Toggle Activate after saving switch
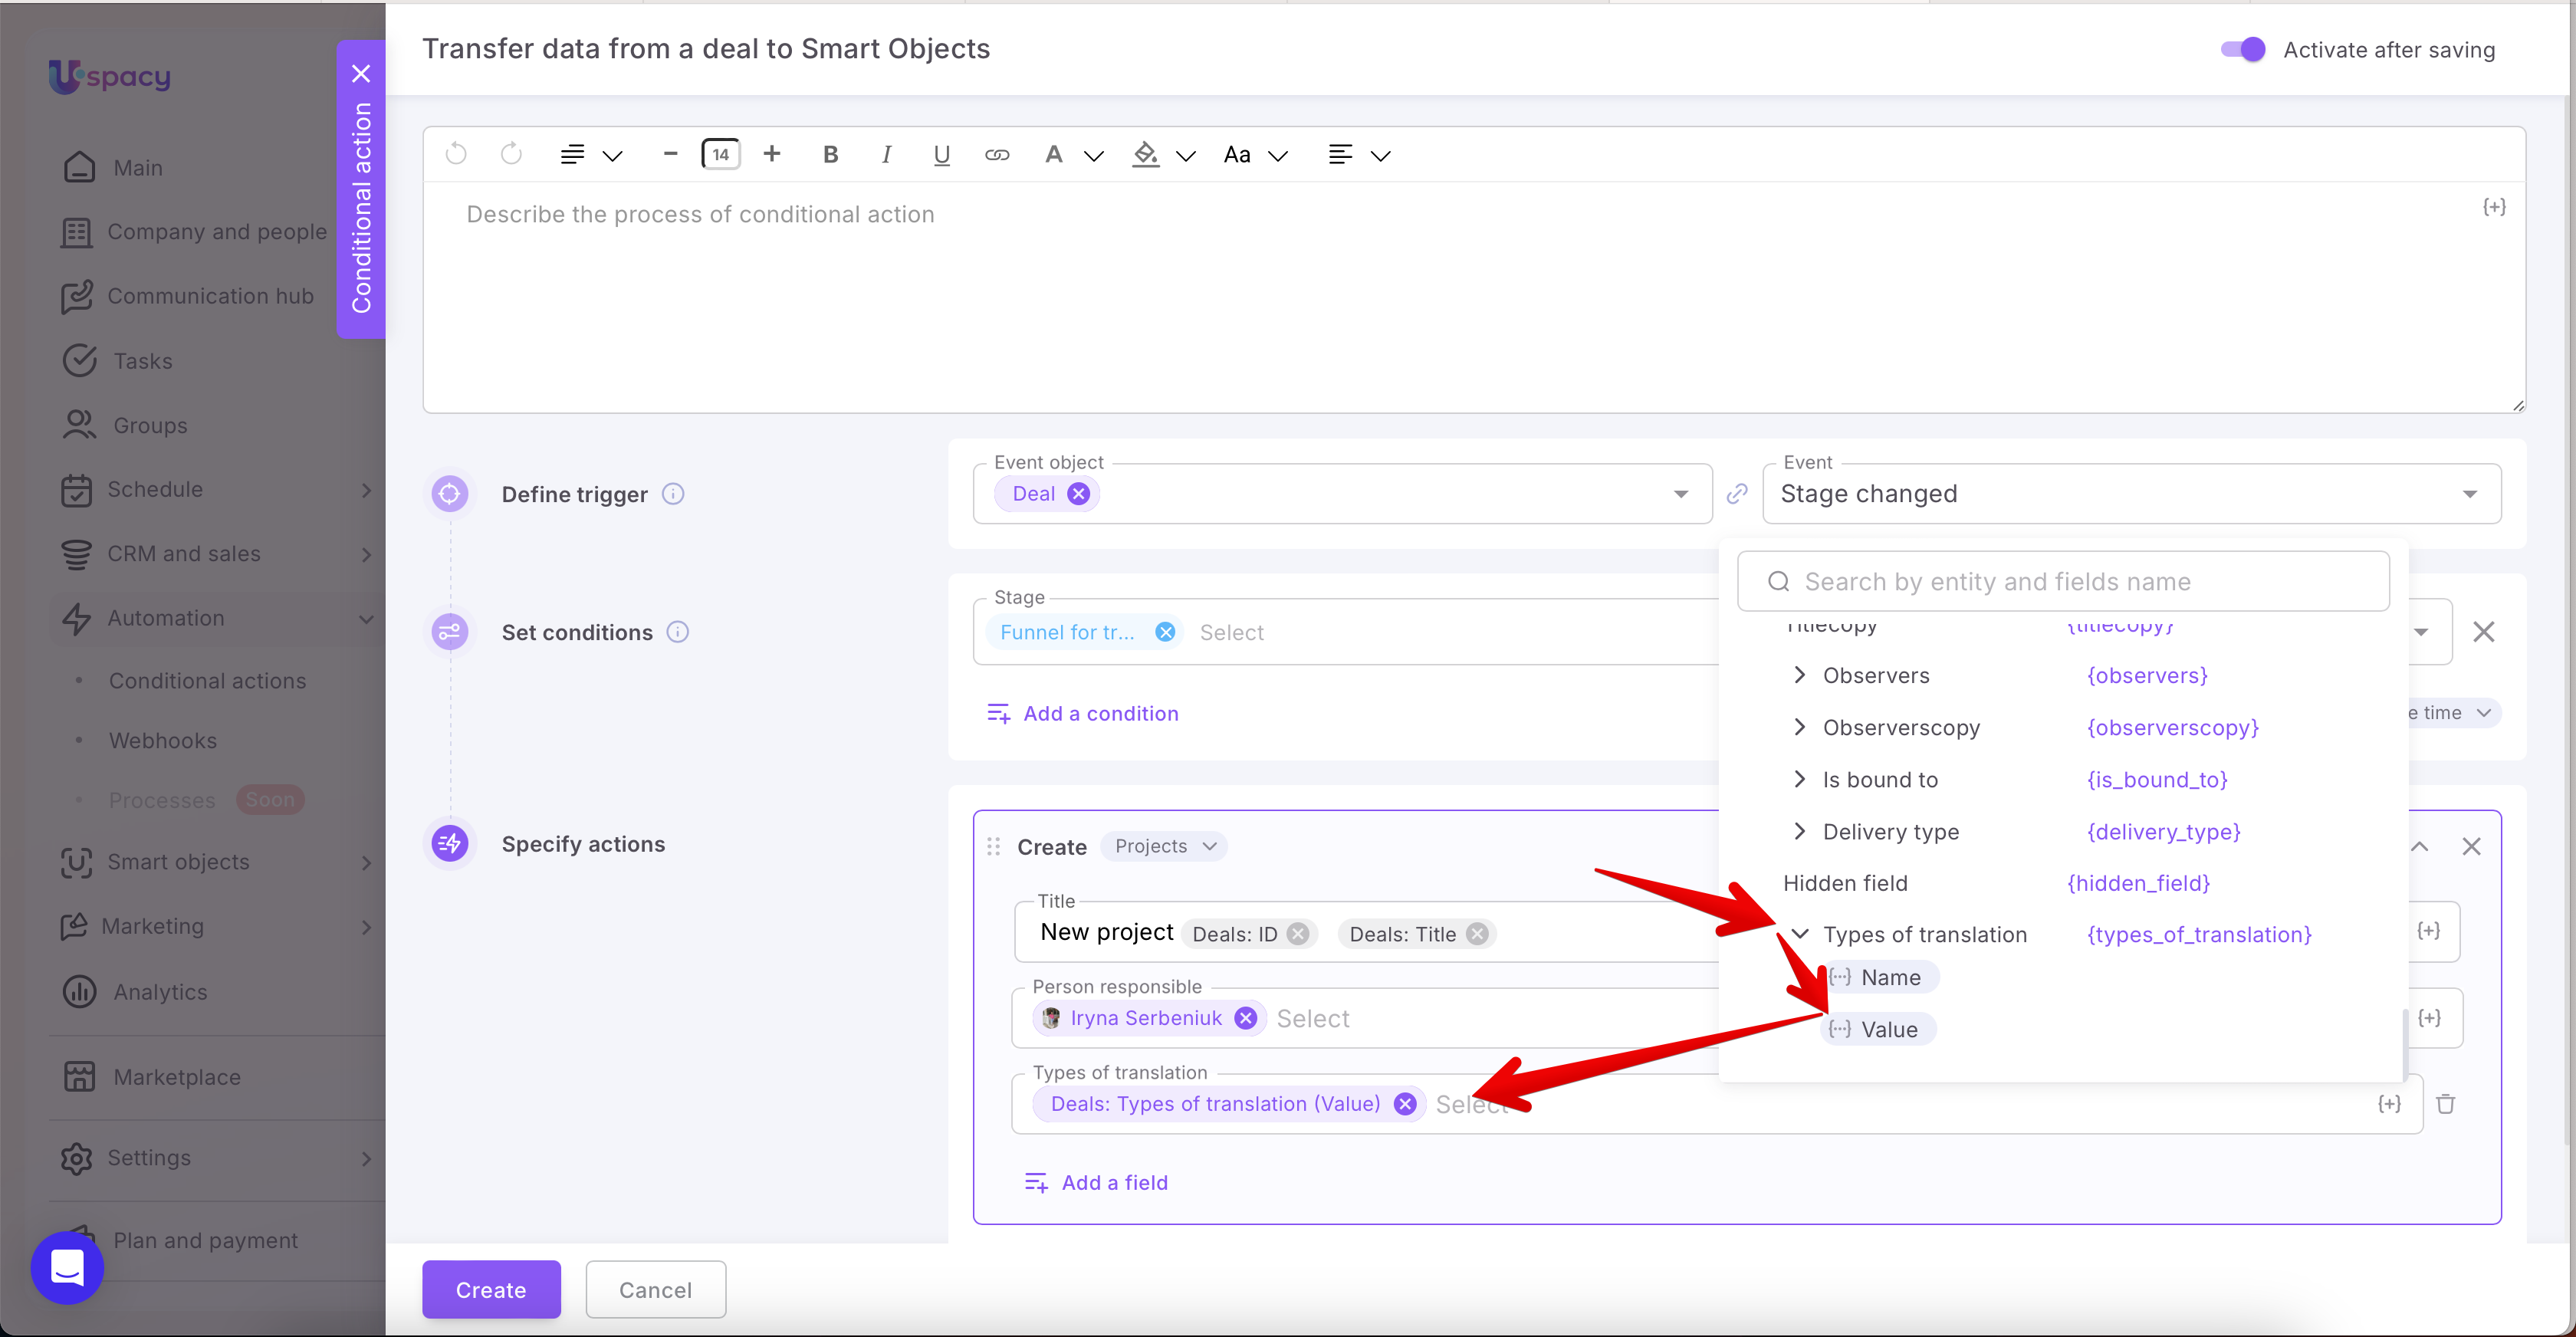The height and width of the screenshot is (1337, 2576). point(2243,50)
